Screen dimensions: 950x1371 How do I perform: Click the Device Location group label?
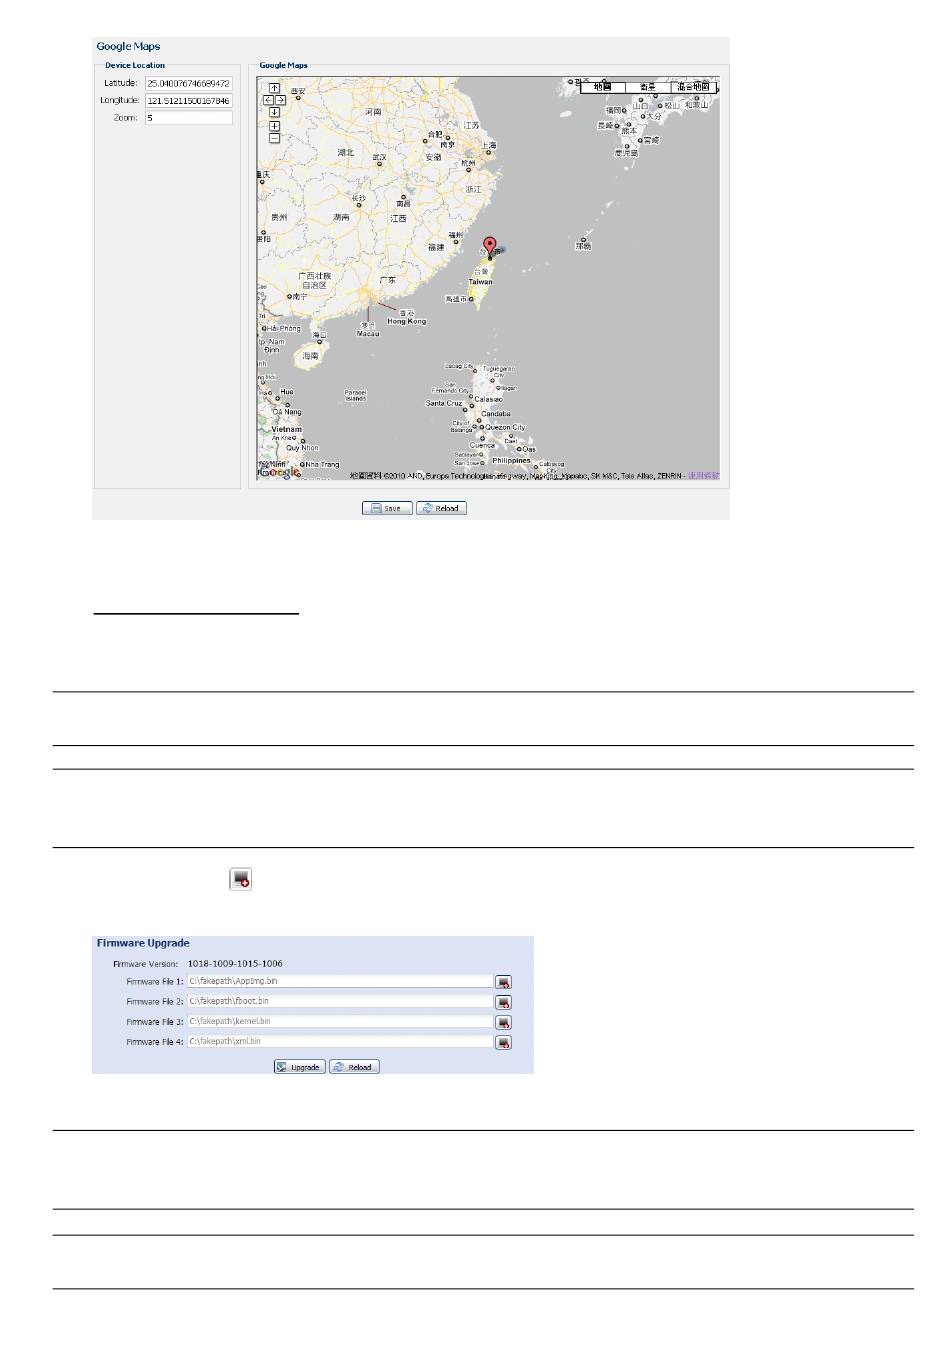click(x=135, y=65)
